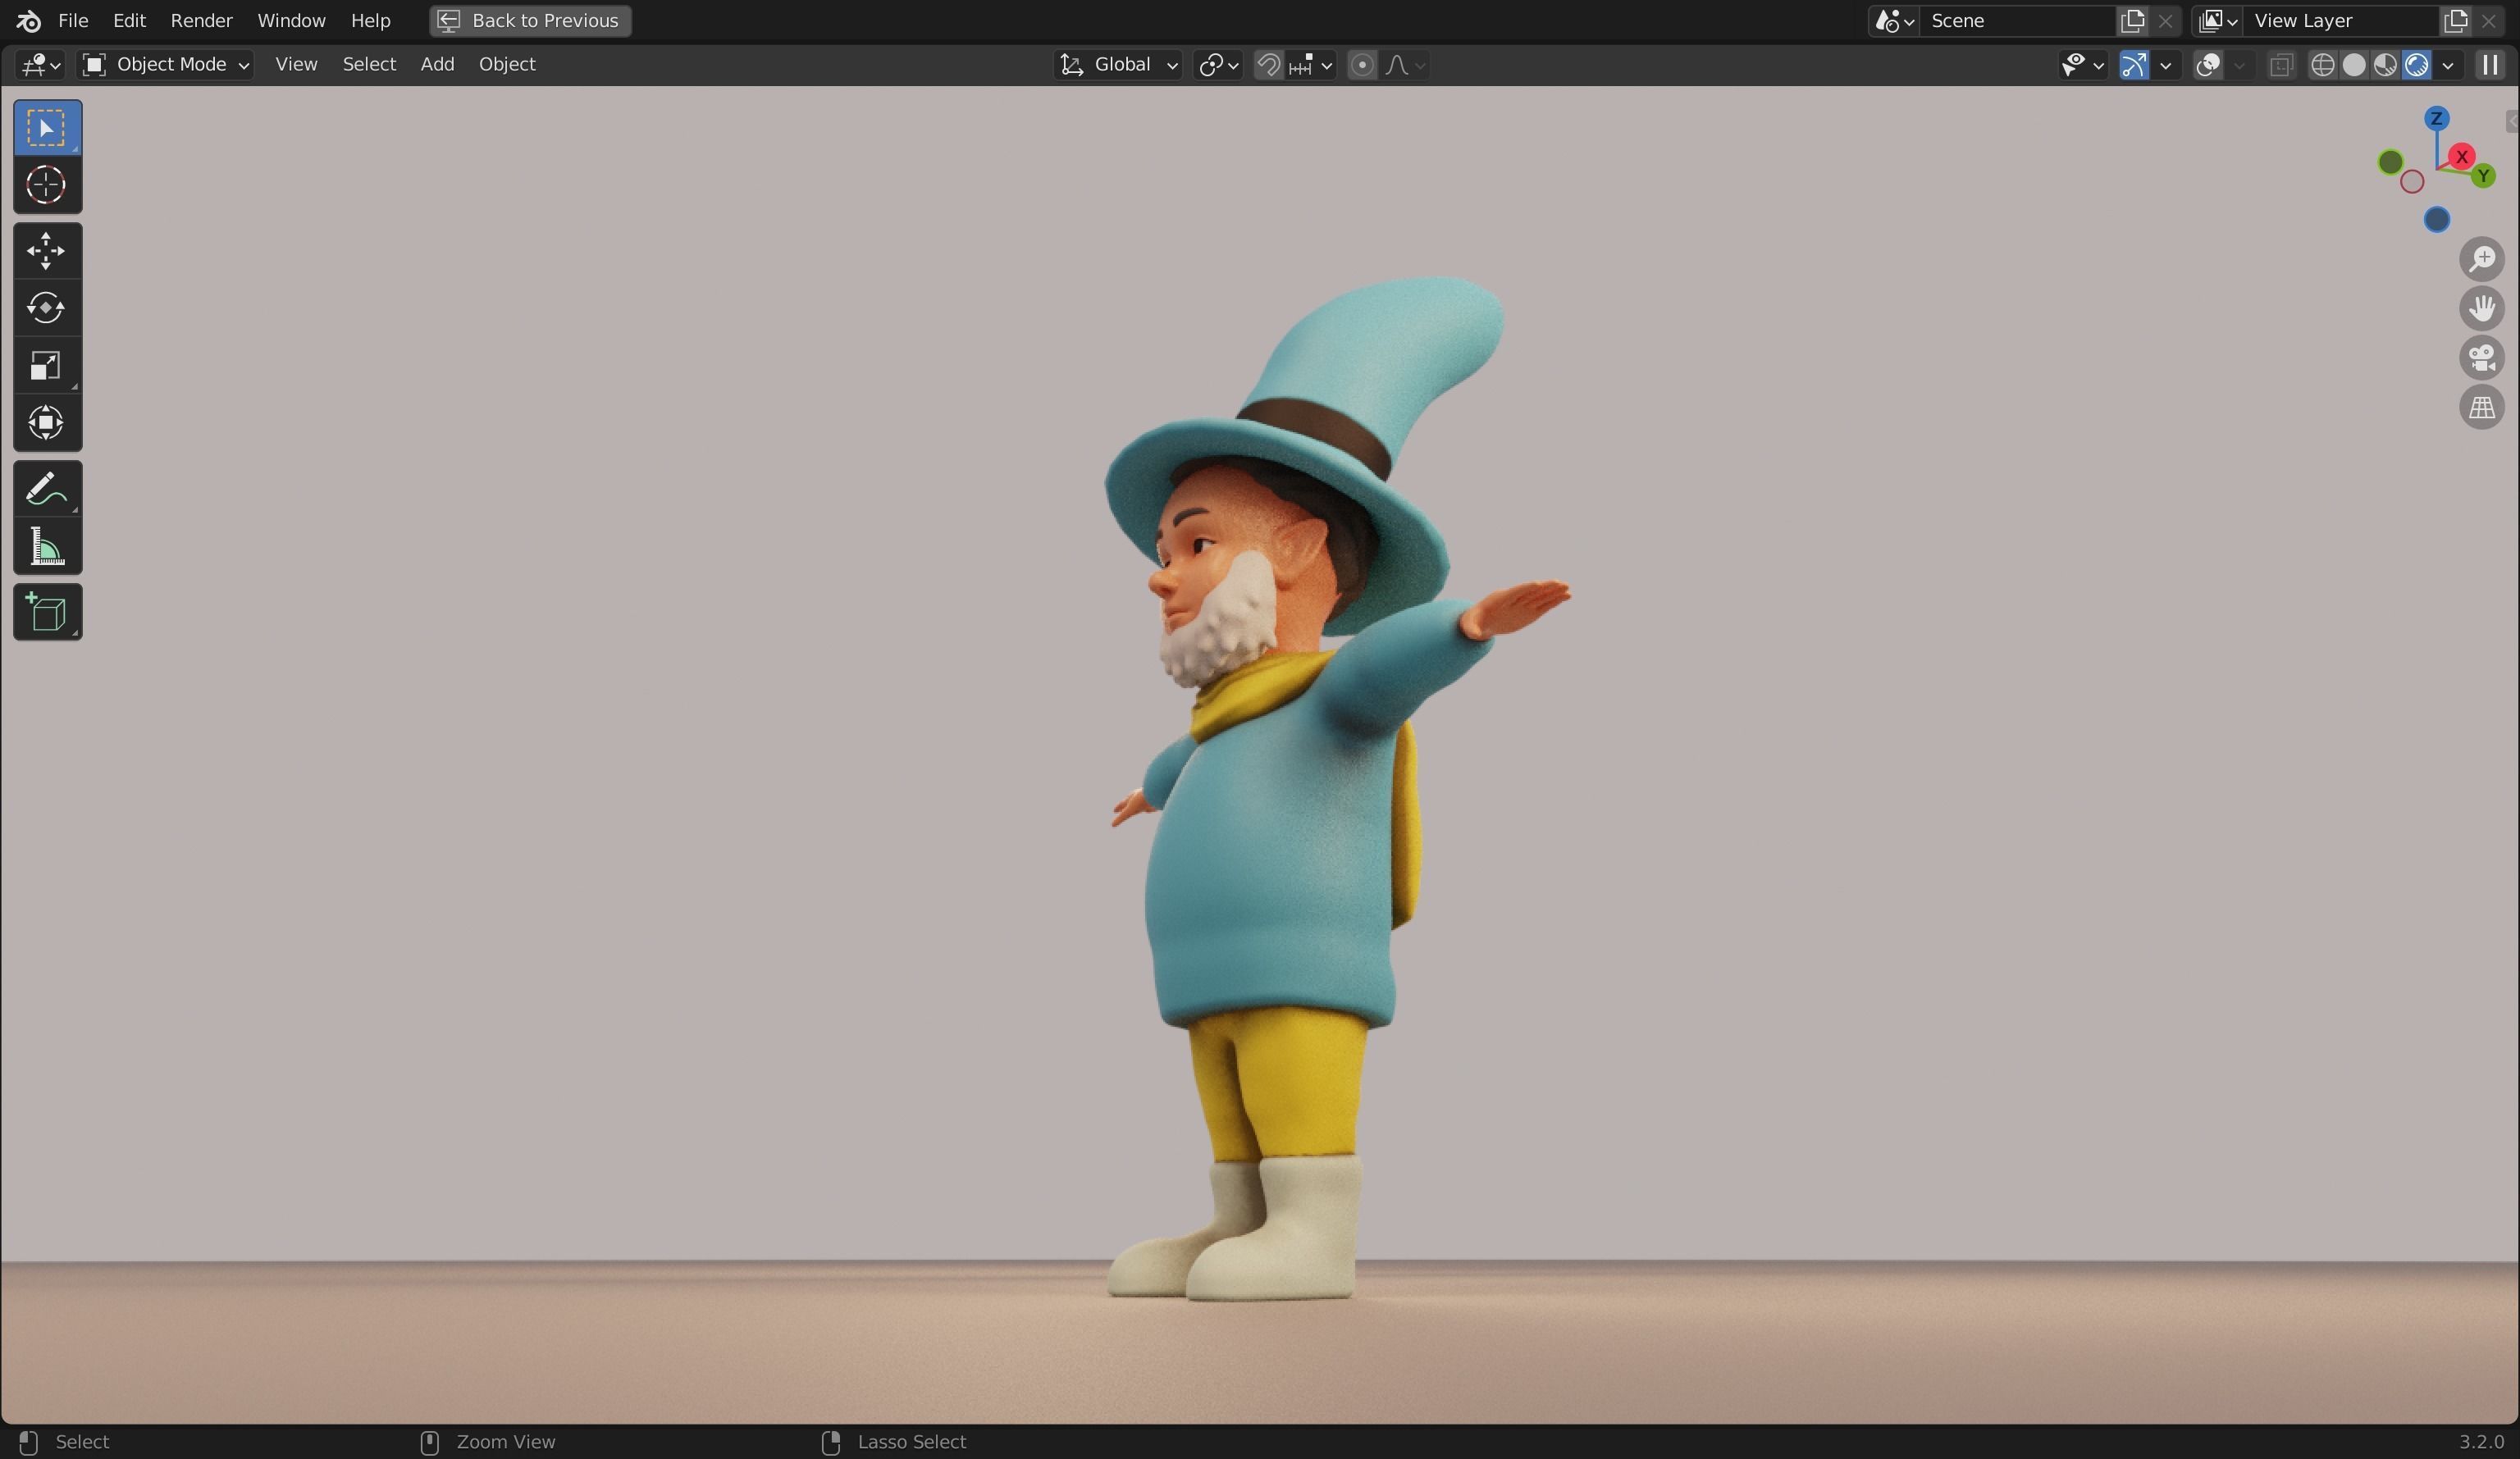Select the Add Cube tool
This screenshot has height=1459, width=2520.
click(x=46, y=612)
